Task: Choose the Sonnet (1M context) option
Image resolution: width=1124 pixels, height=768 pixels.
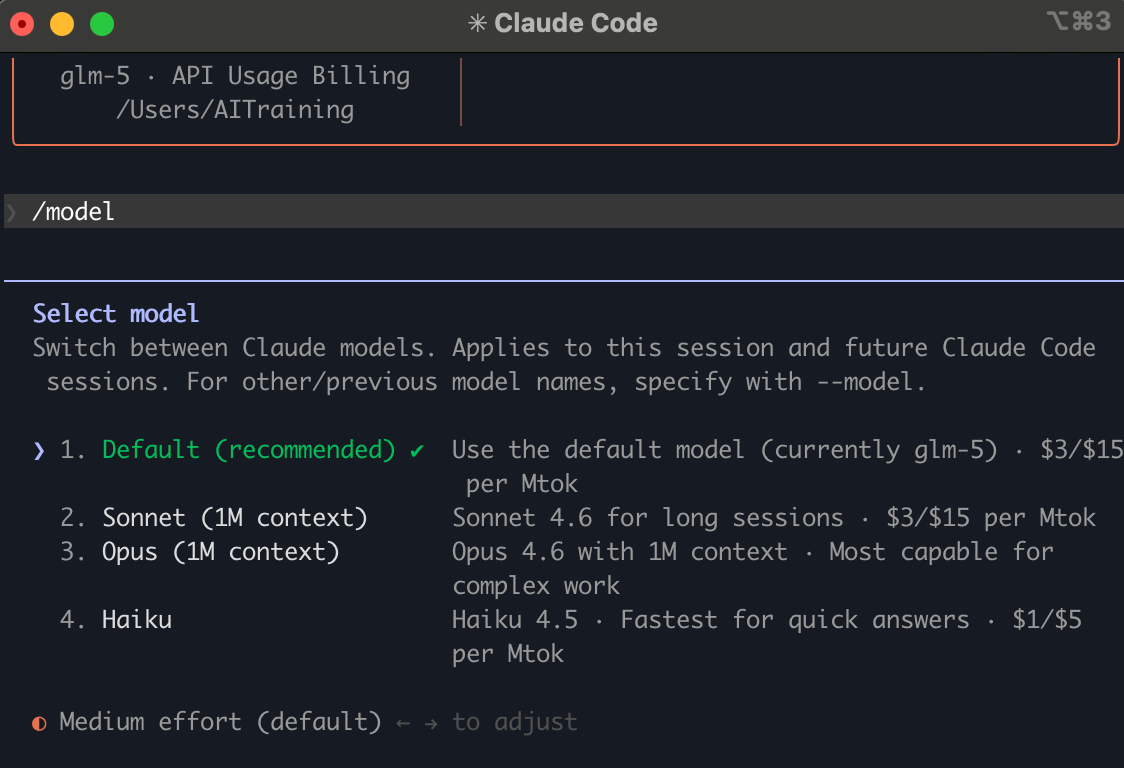Action: [235, 518]
